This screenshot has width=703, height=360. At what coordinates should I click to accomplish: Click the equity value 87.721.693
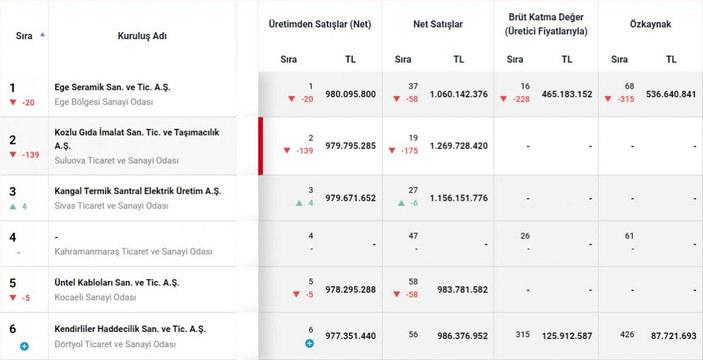(674, 336)
